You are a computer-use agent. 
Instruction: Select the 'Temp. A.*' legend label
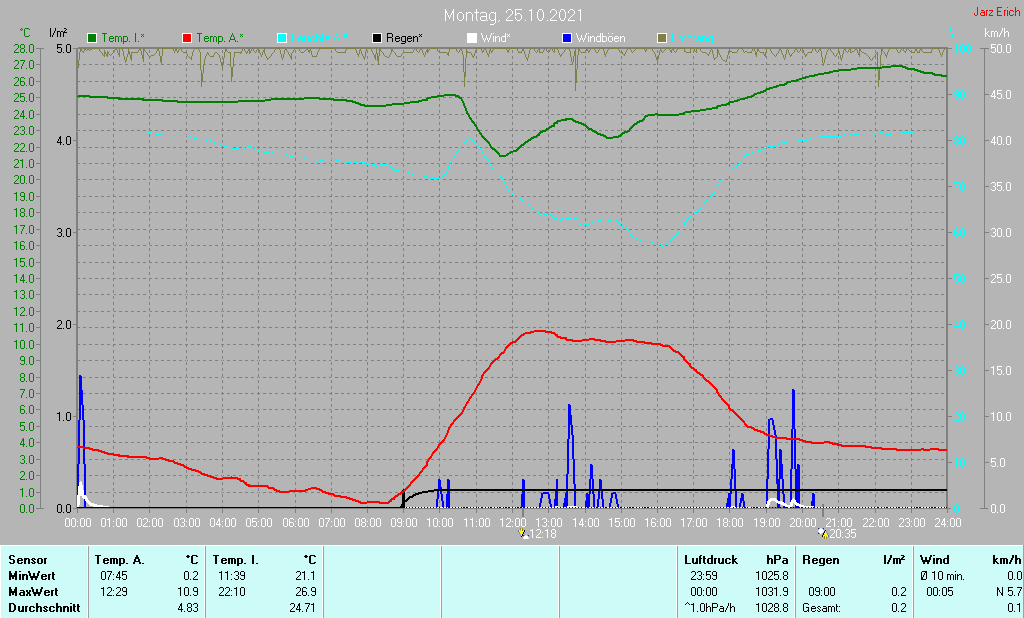tap(220, 38)
